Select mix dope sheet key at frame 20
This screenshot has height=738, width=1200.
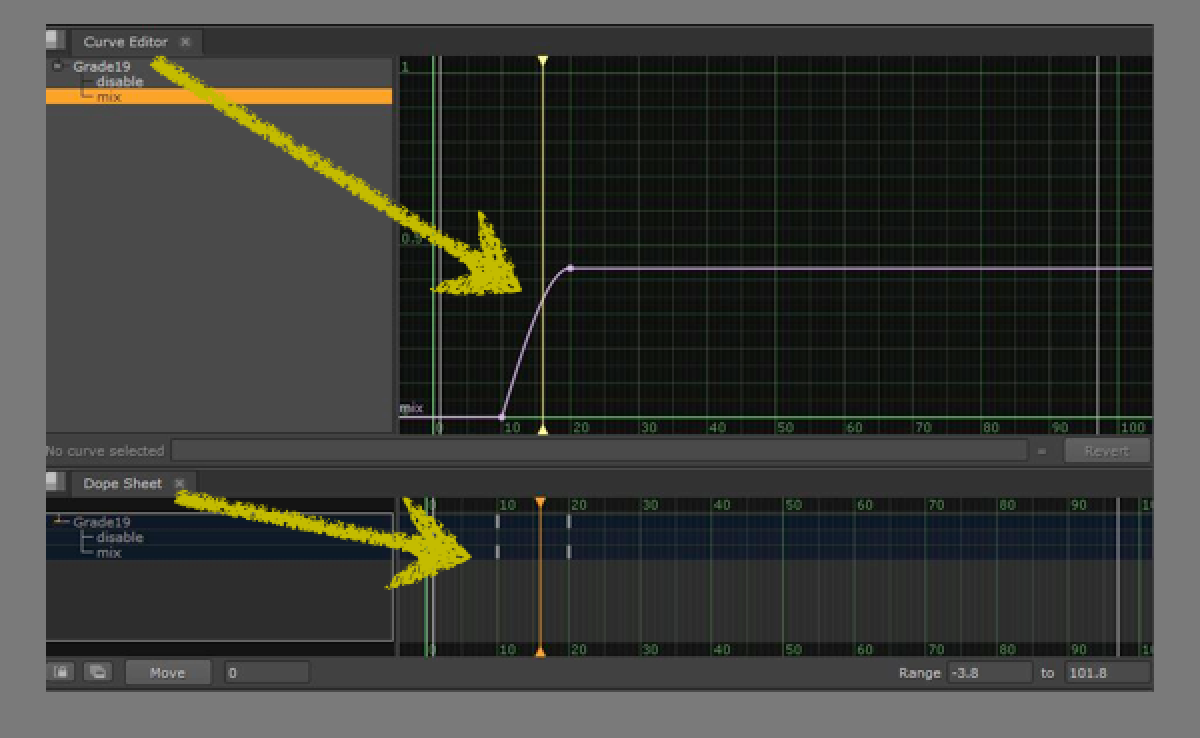click(x=568, y=552)
